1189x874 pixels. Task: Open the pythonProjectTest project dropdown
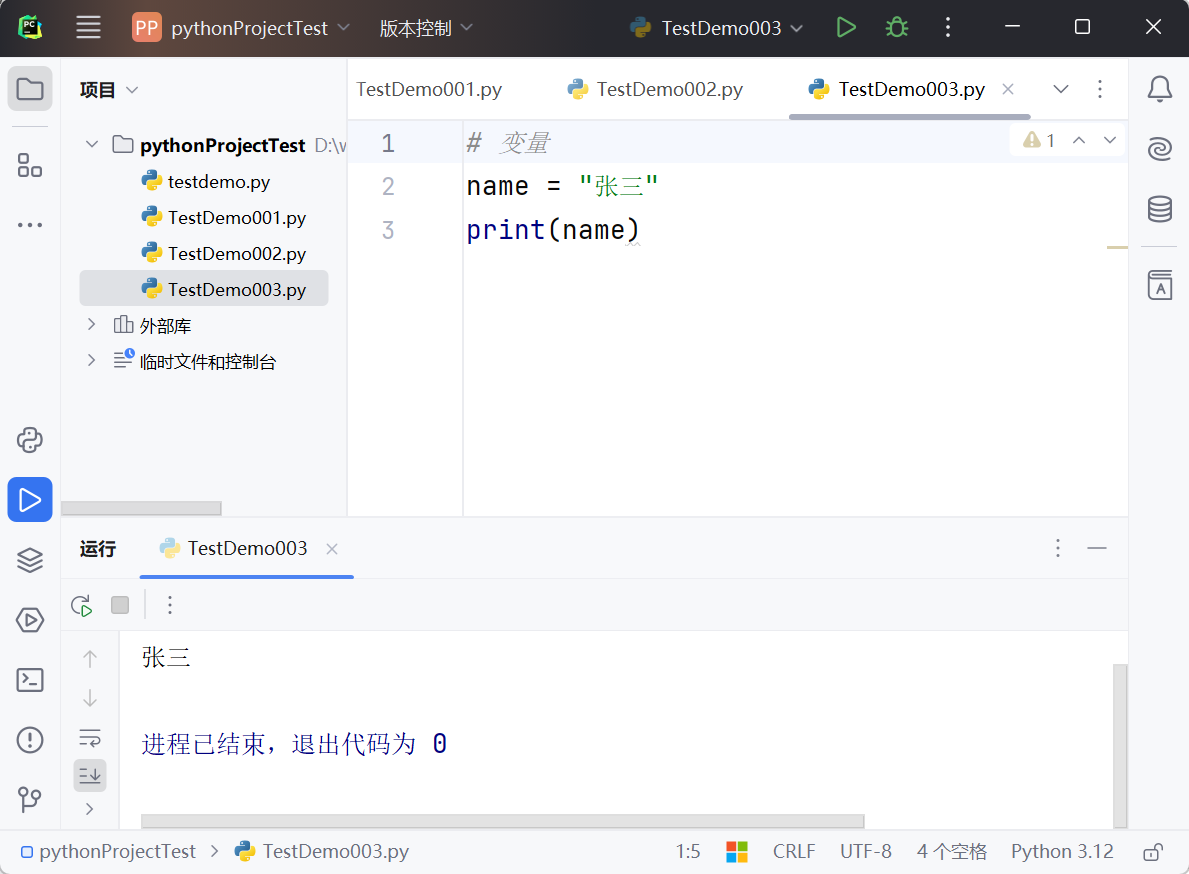click(241, 28)
